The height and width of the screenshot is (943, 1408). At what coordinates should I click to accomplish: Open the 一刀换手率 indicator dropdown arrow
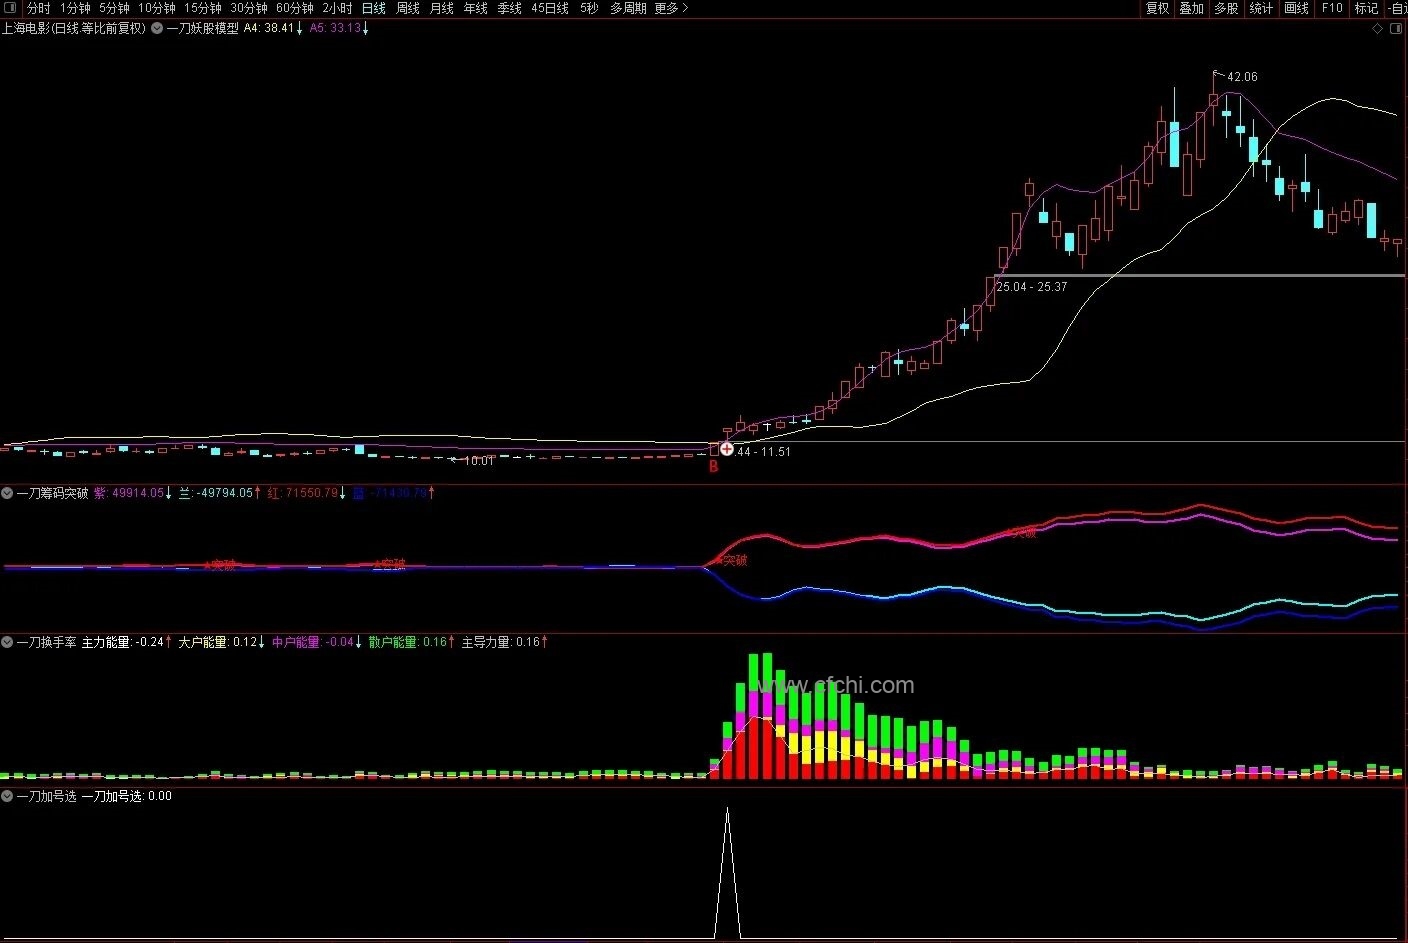pos(8,642)
